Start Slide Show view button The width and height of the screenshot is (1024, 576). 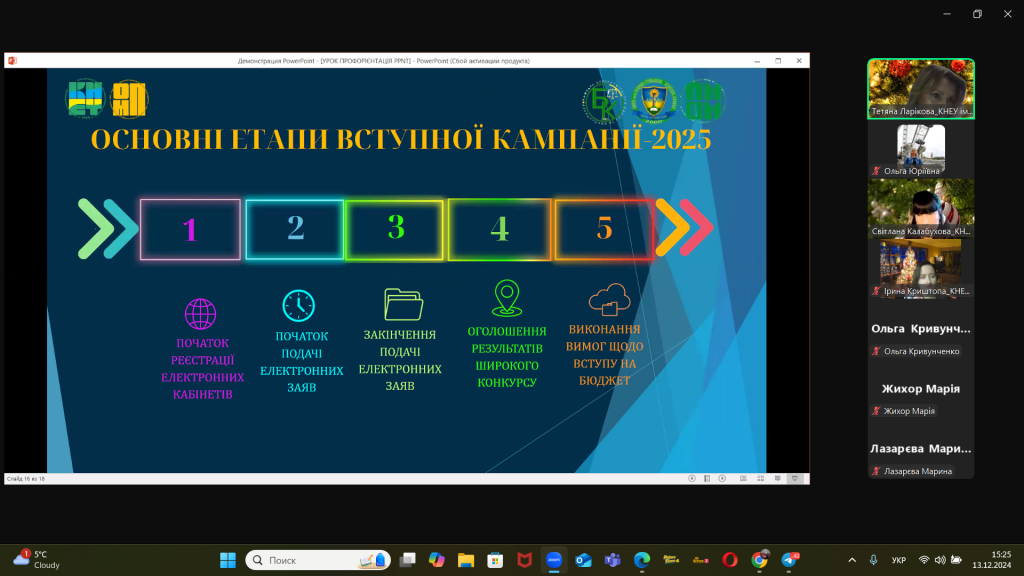[x=797, y=479]
